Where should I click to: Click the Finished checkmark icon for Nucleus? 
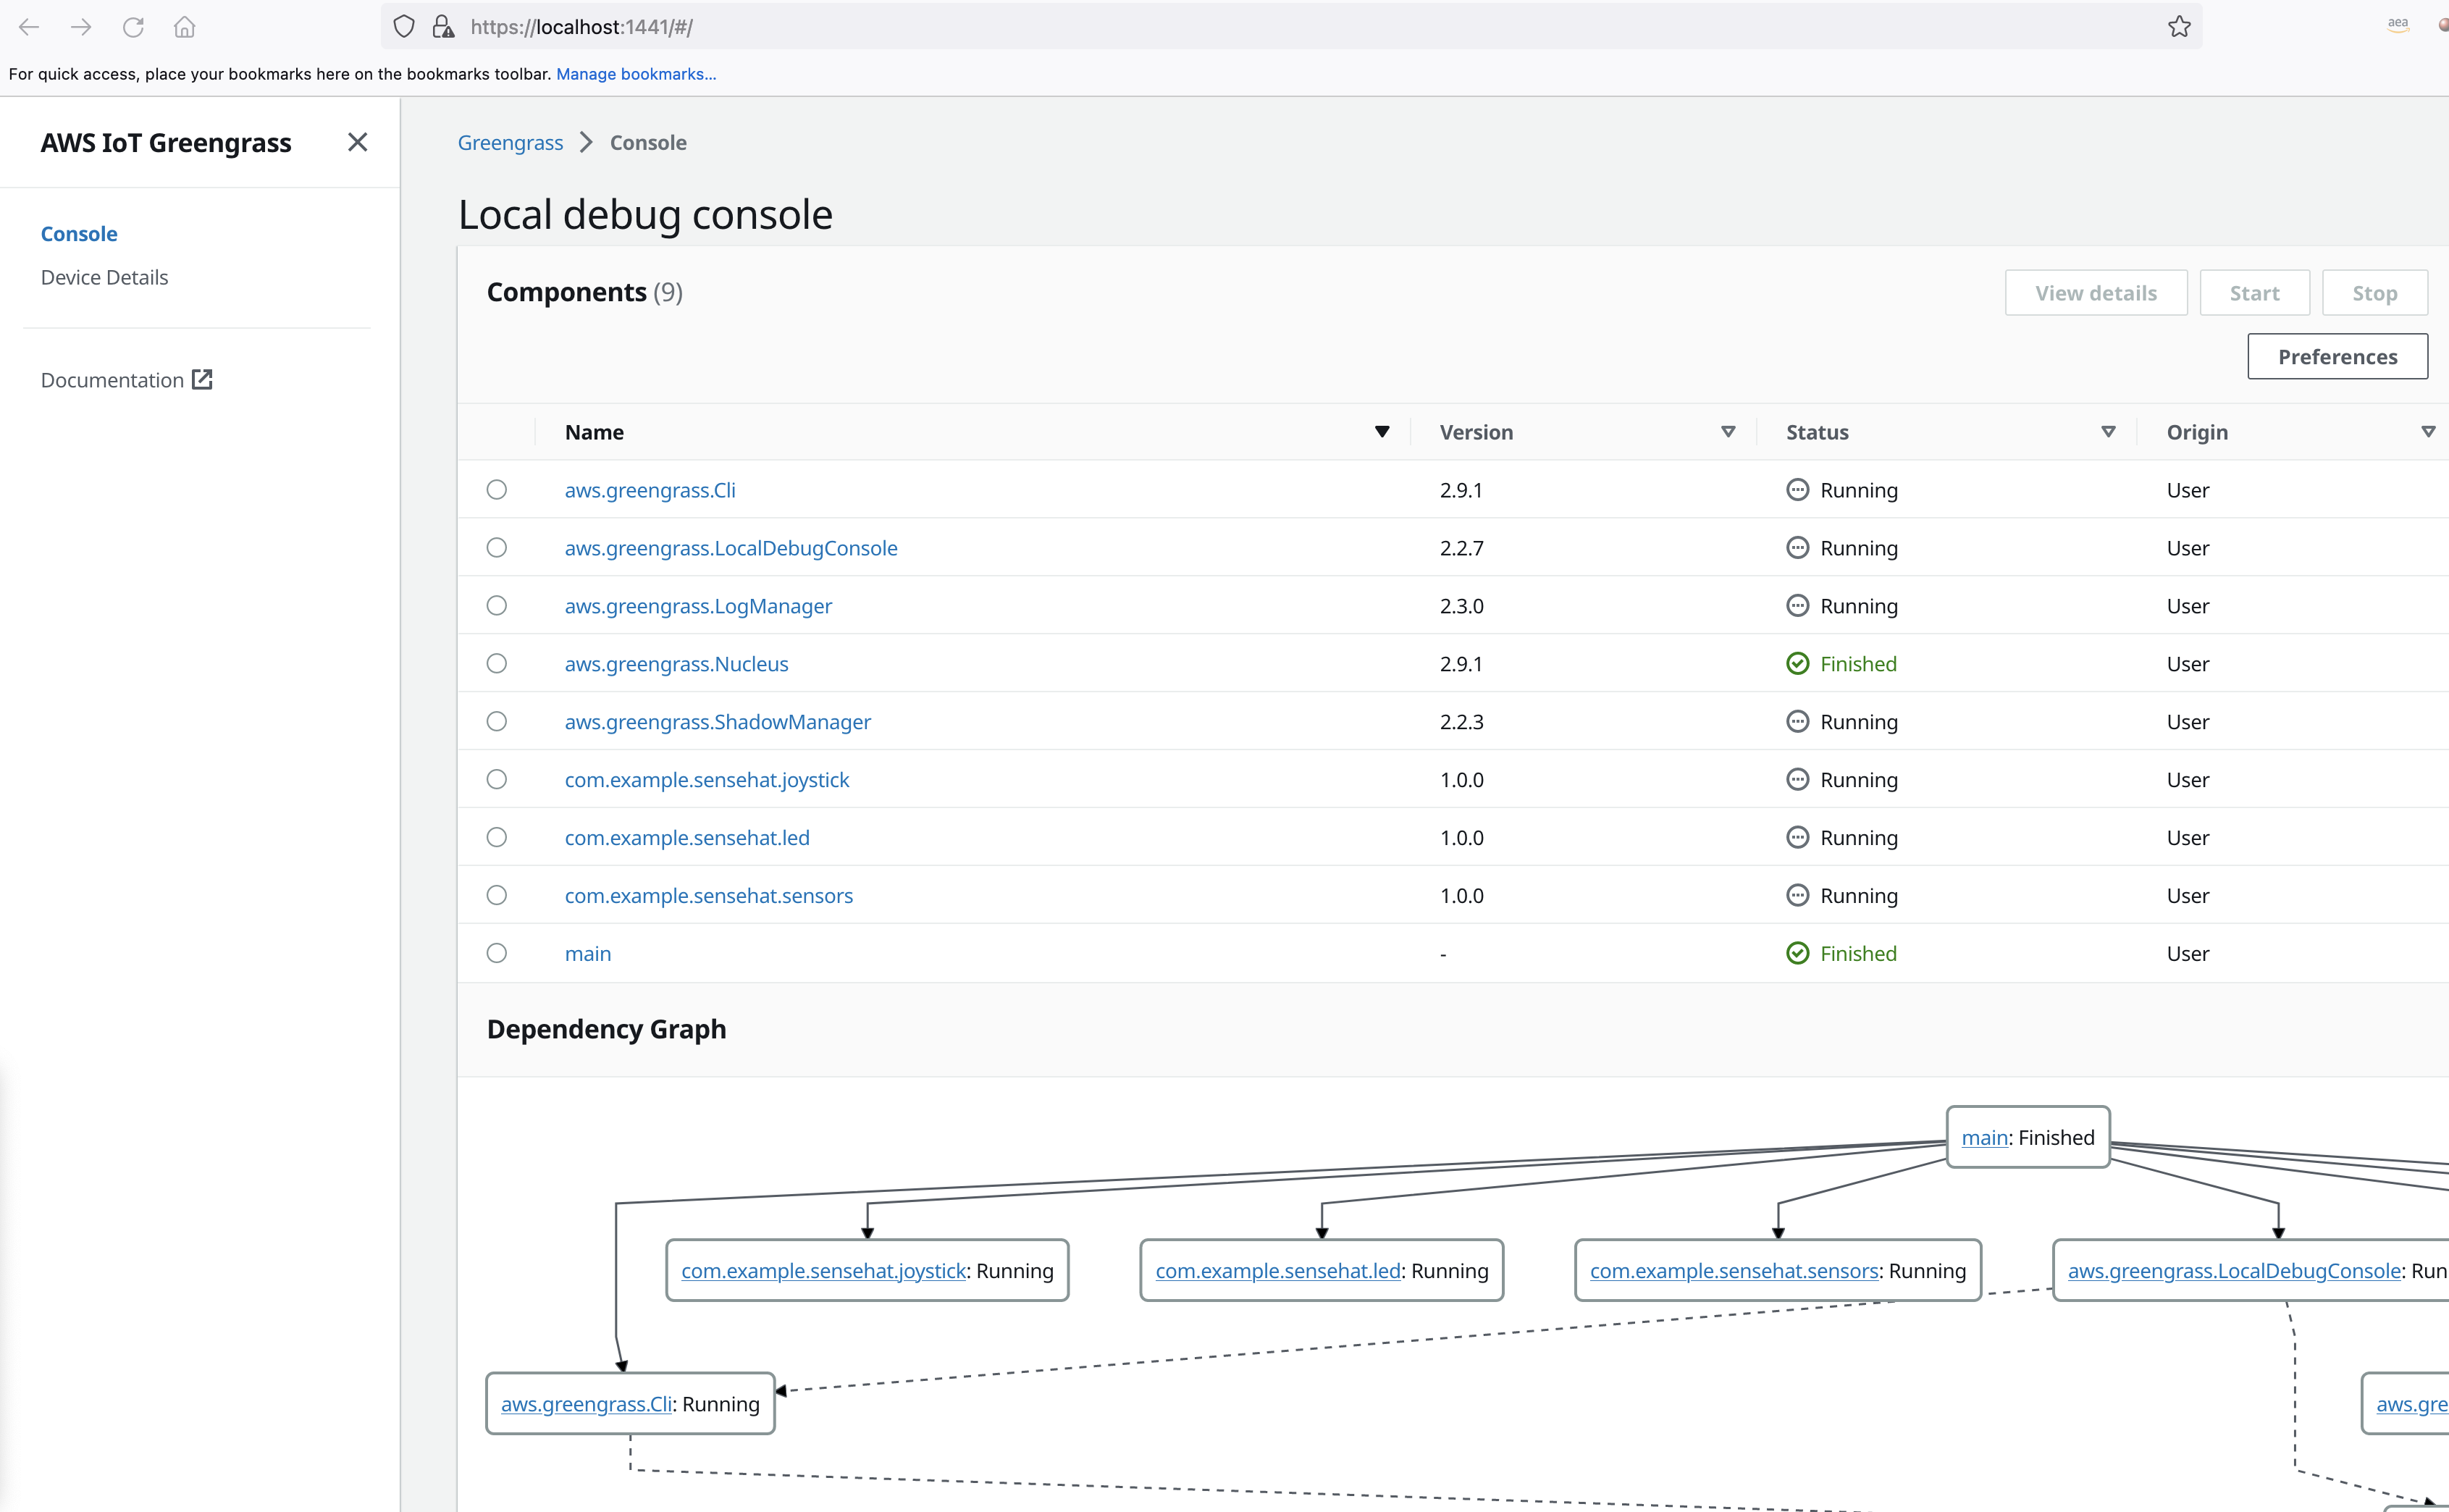[x=1797, y=664]
